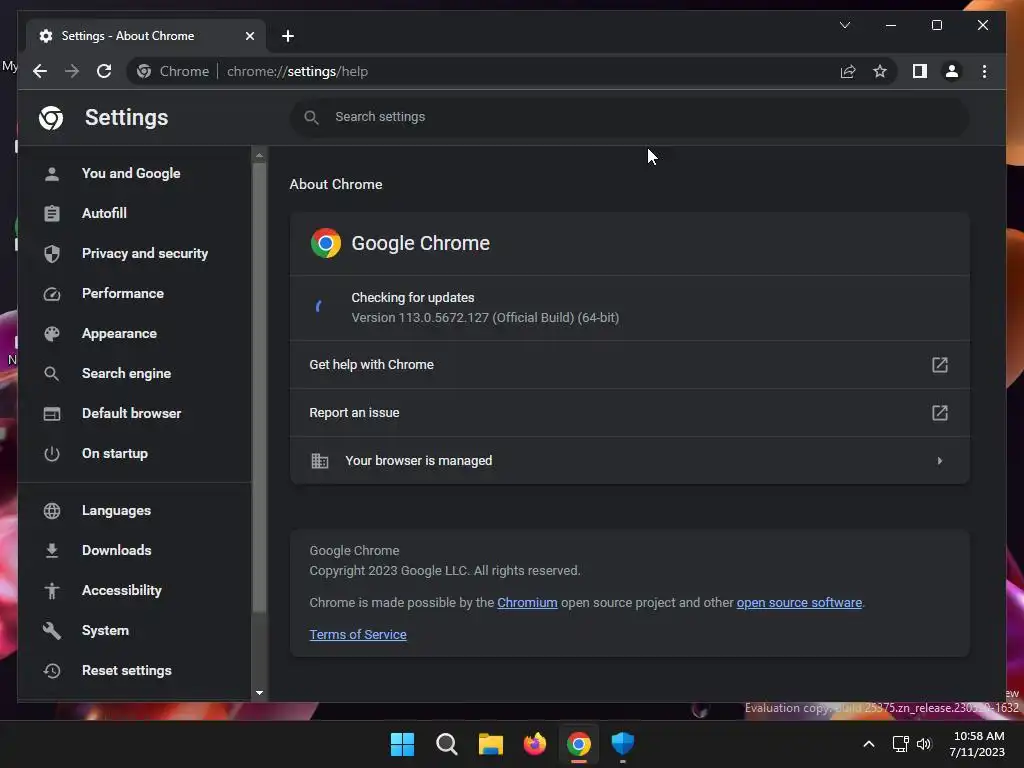Open the side panel icon

click(920, 71)
